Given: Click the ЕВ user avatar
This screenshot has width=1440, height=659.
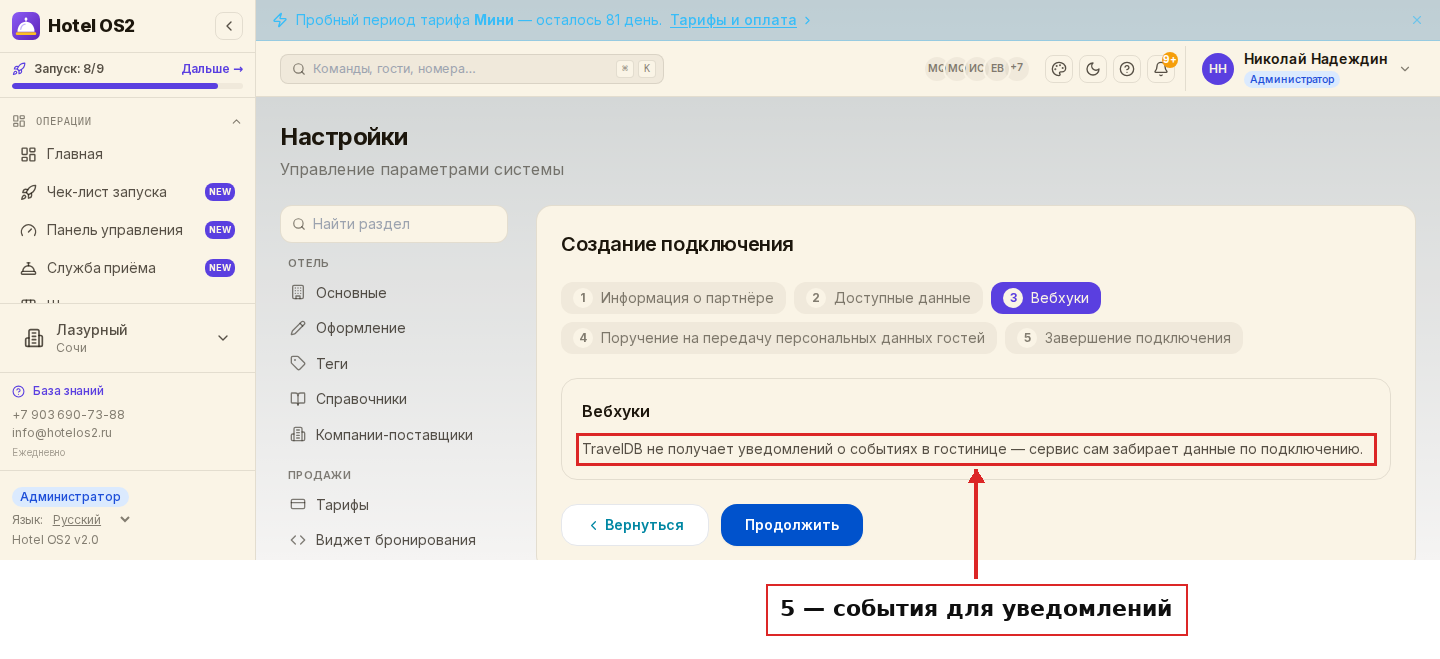Looking at the screenshot, I should click(x=997, y=68).
